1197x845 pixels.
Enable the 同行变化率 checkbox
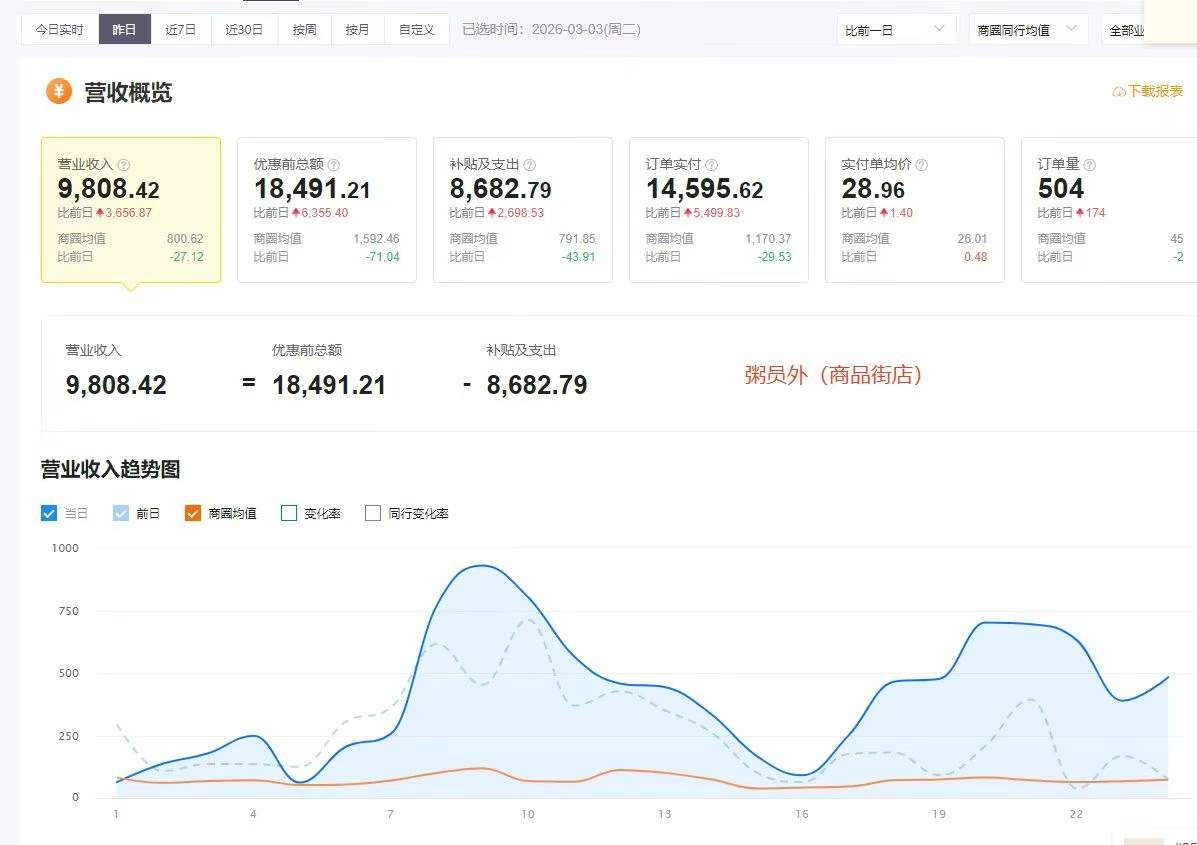click(x=373, y=513)
